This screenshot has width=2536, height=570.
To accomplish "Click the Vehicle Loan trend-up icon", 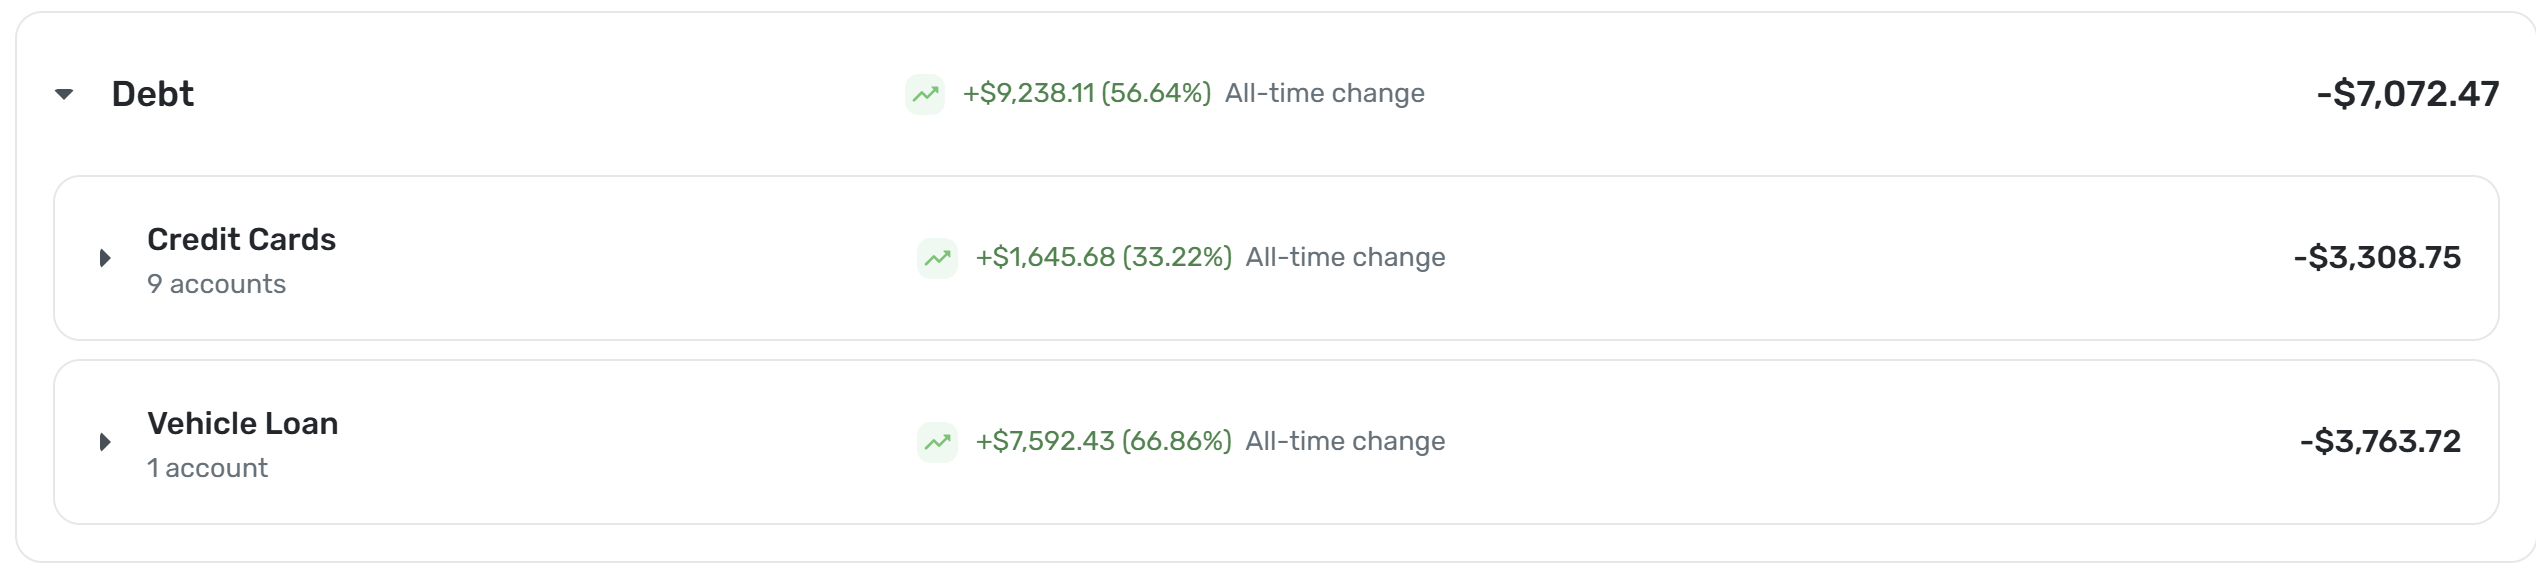I will 937,442.
